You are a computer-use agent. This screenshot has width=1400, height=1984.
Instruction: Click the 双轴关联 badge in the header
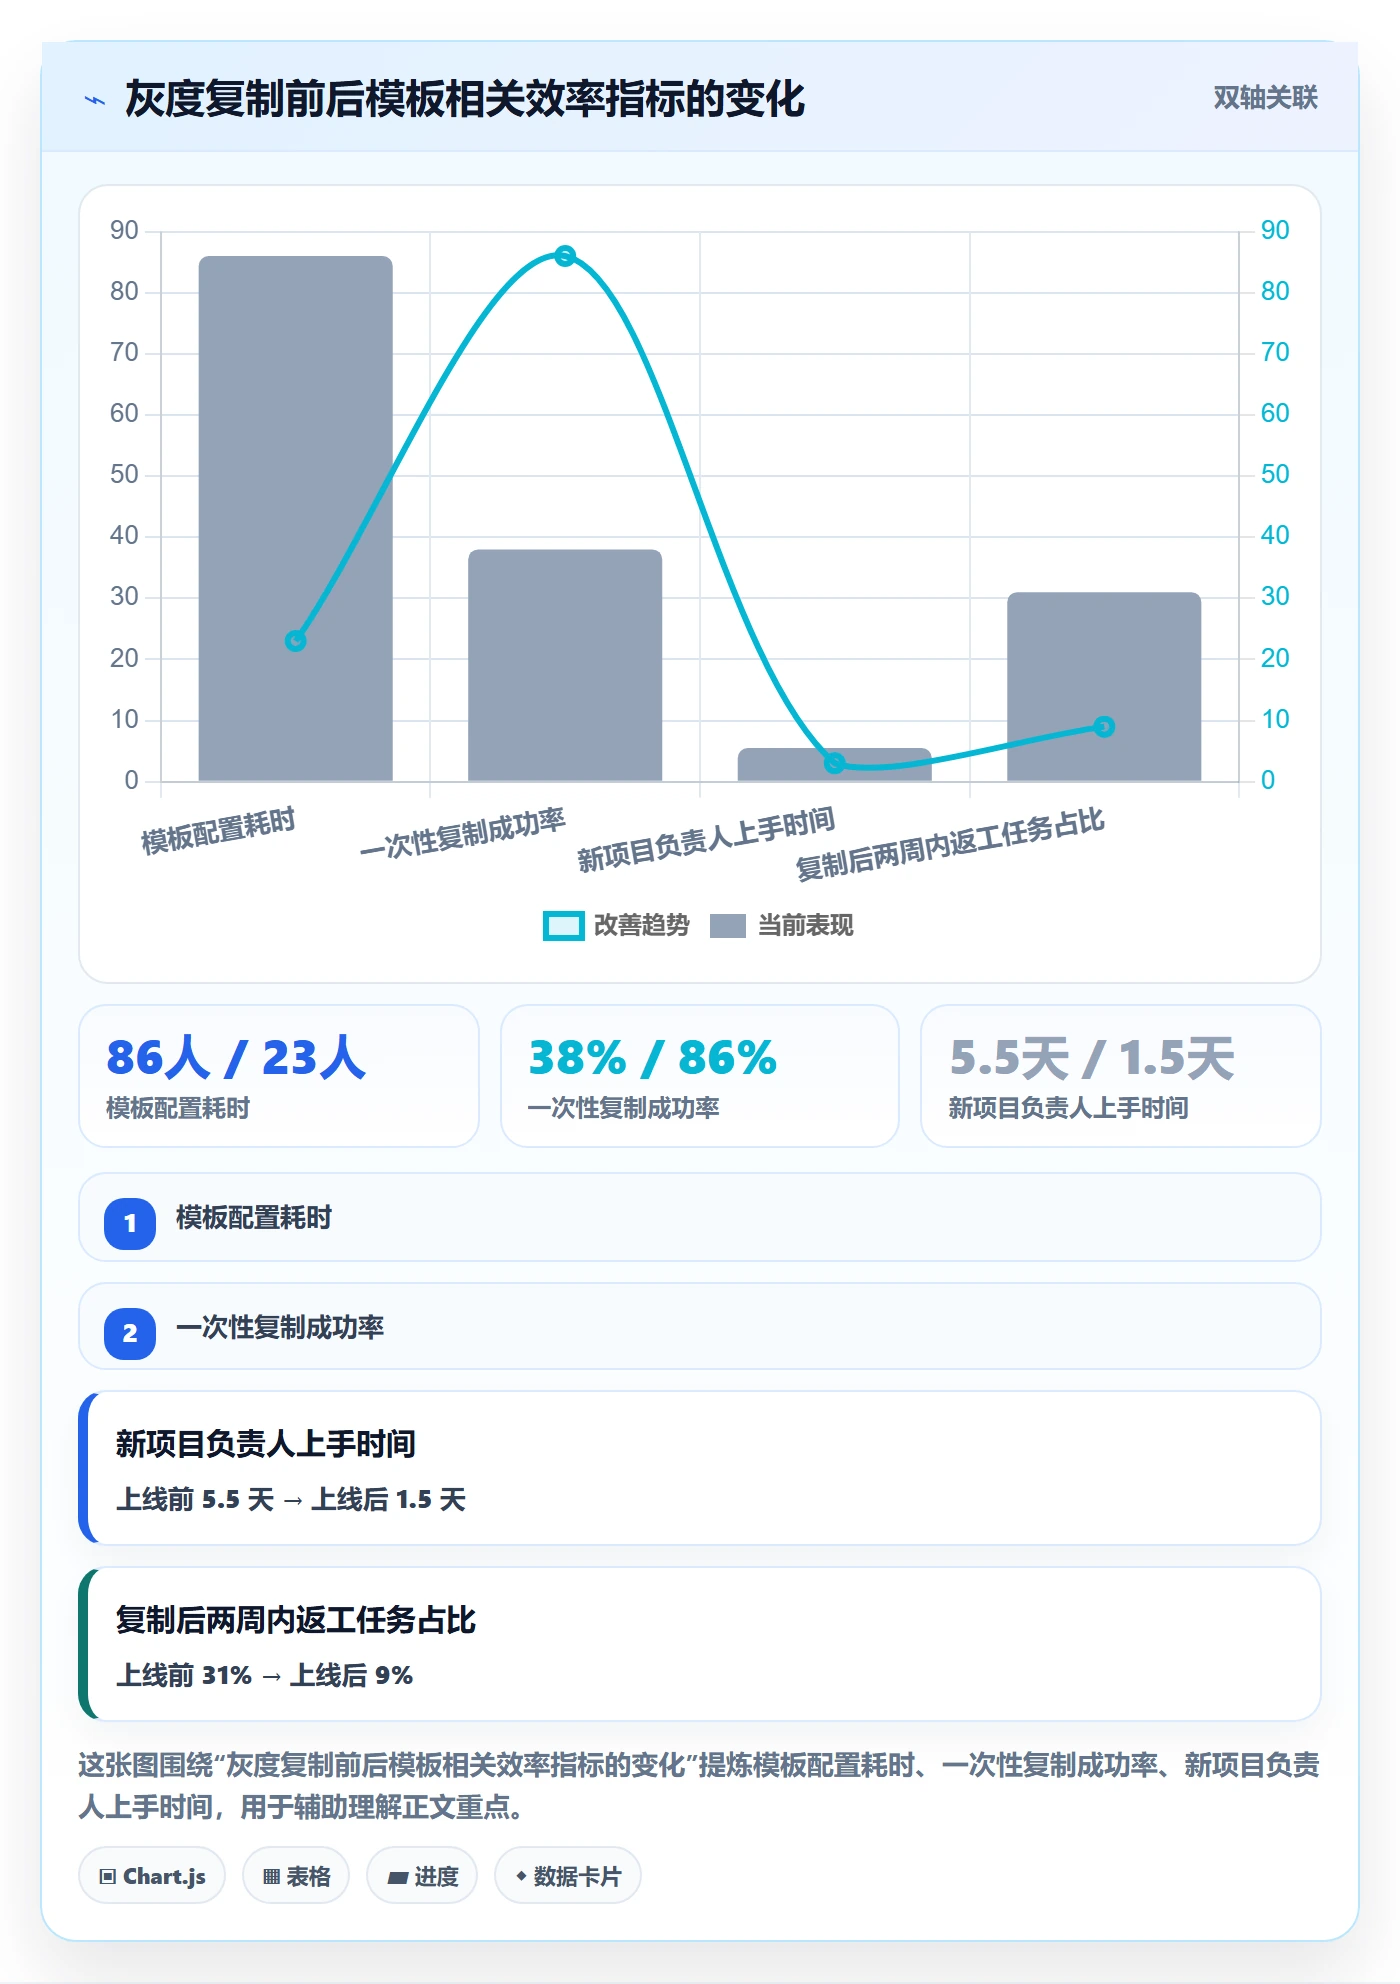pos(1265,98)
